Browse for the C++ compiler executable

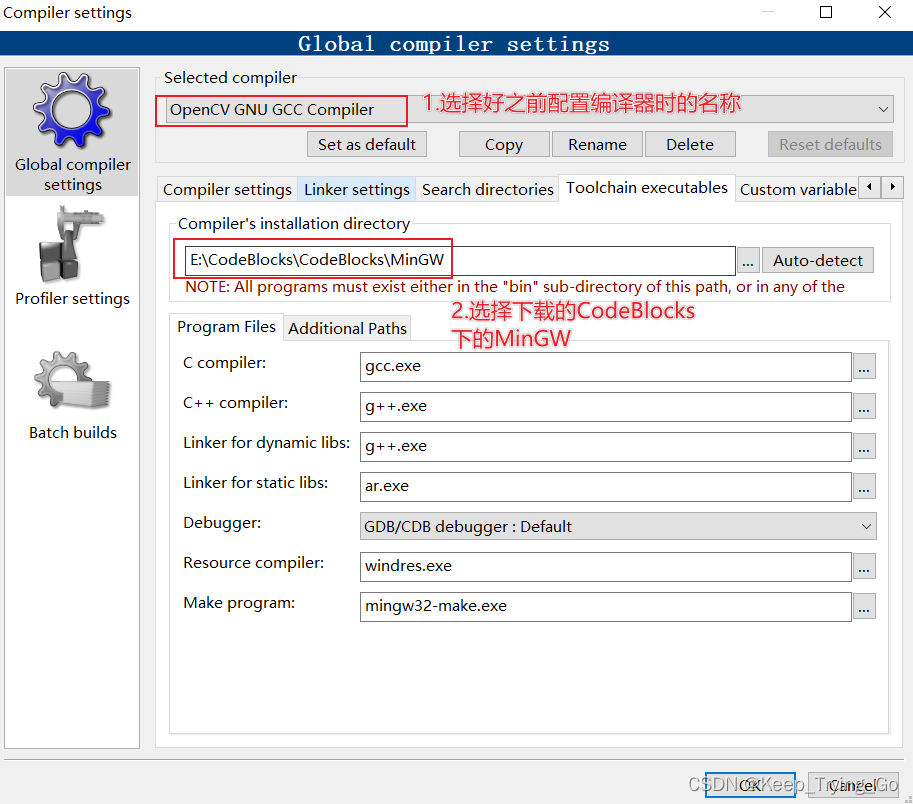pos(863,407)
